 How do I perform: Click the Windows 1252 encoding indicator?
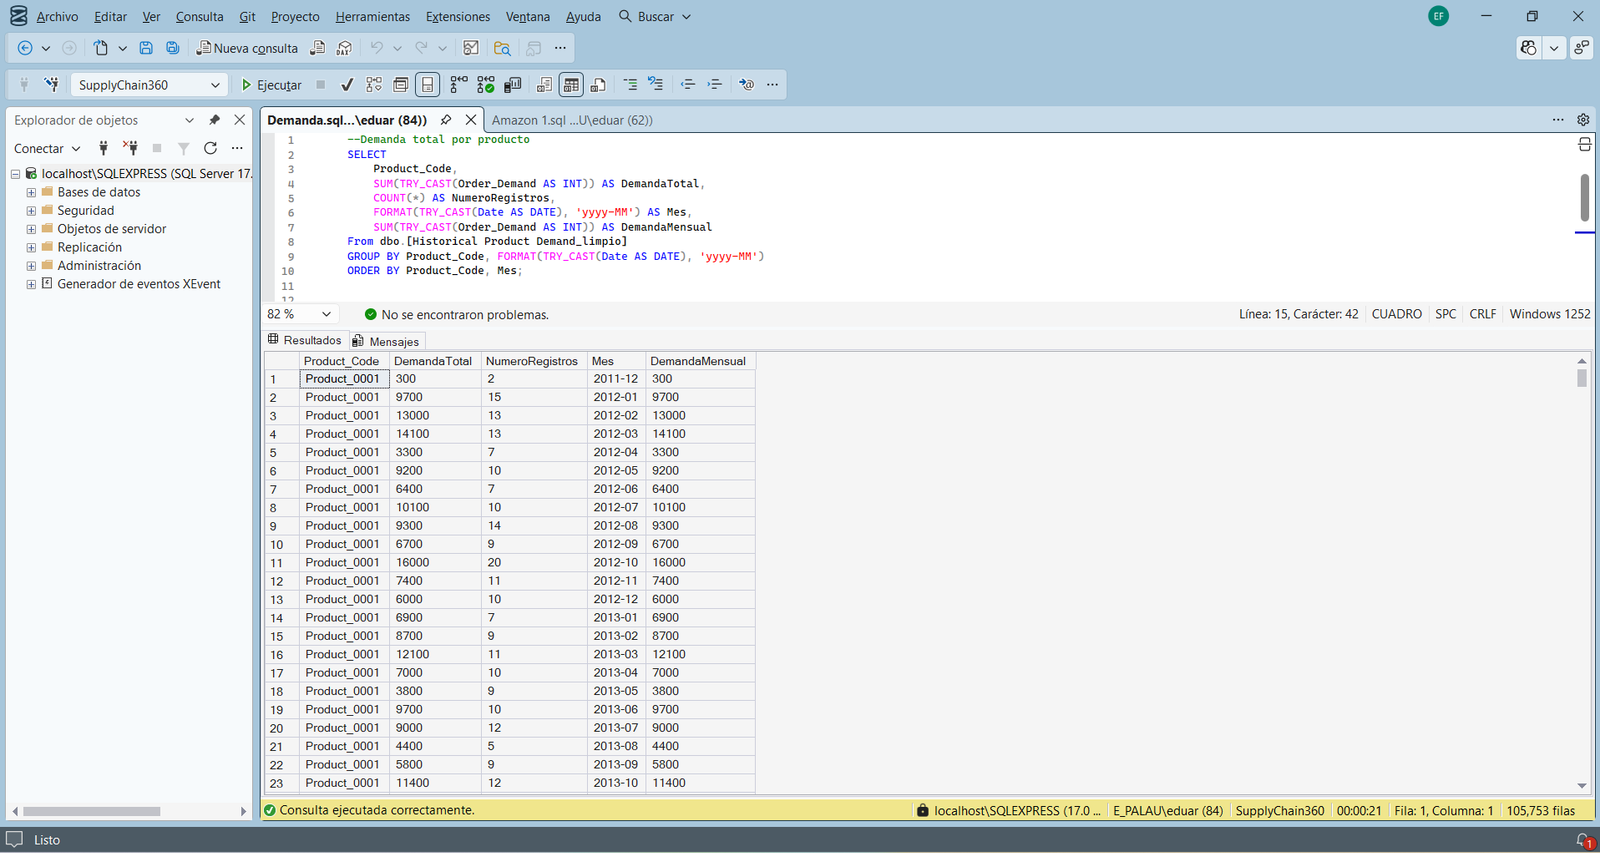point(1550,314)
